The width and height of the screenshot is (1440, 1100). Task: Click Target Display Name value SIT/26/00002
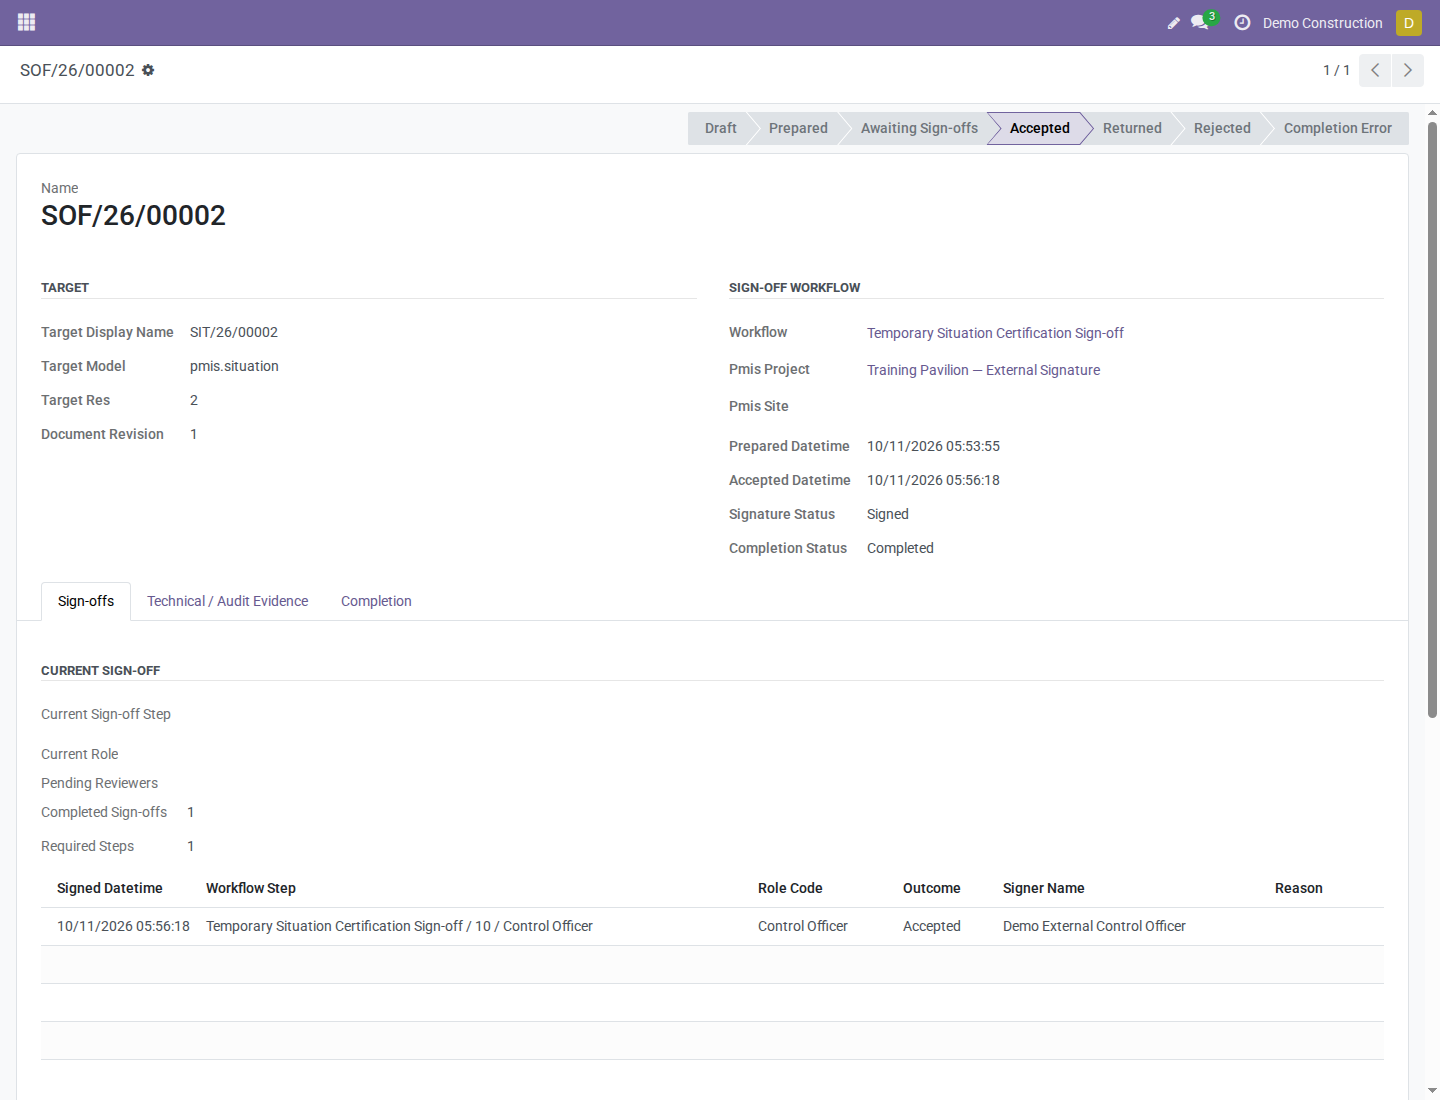tap(234, 332)
